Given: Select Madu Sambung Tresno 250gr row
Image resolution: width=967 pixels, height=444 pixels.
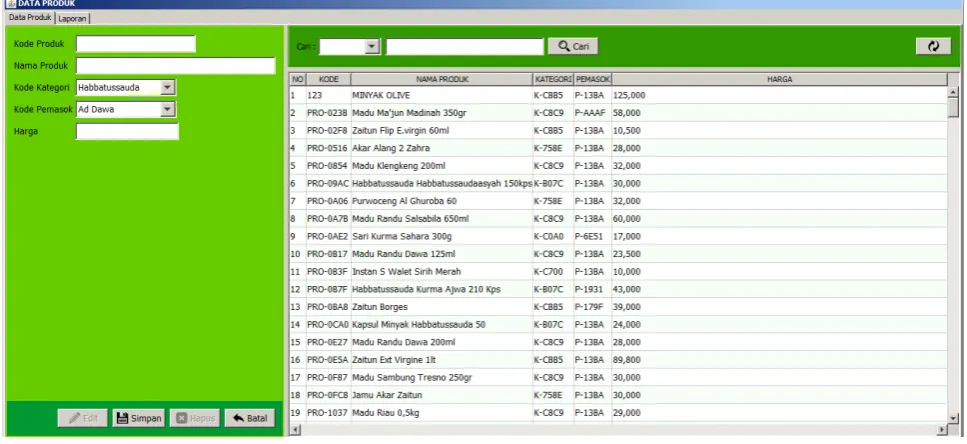Looking at the screenshot, I should pyautogui.click(x=619, y=377).
